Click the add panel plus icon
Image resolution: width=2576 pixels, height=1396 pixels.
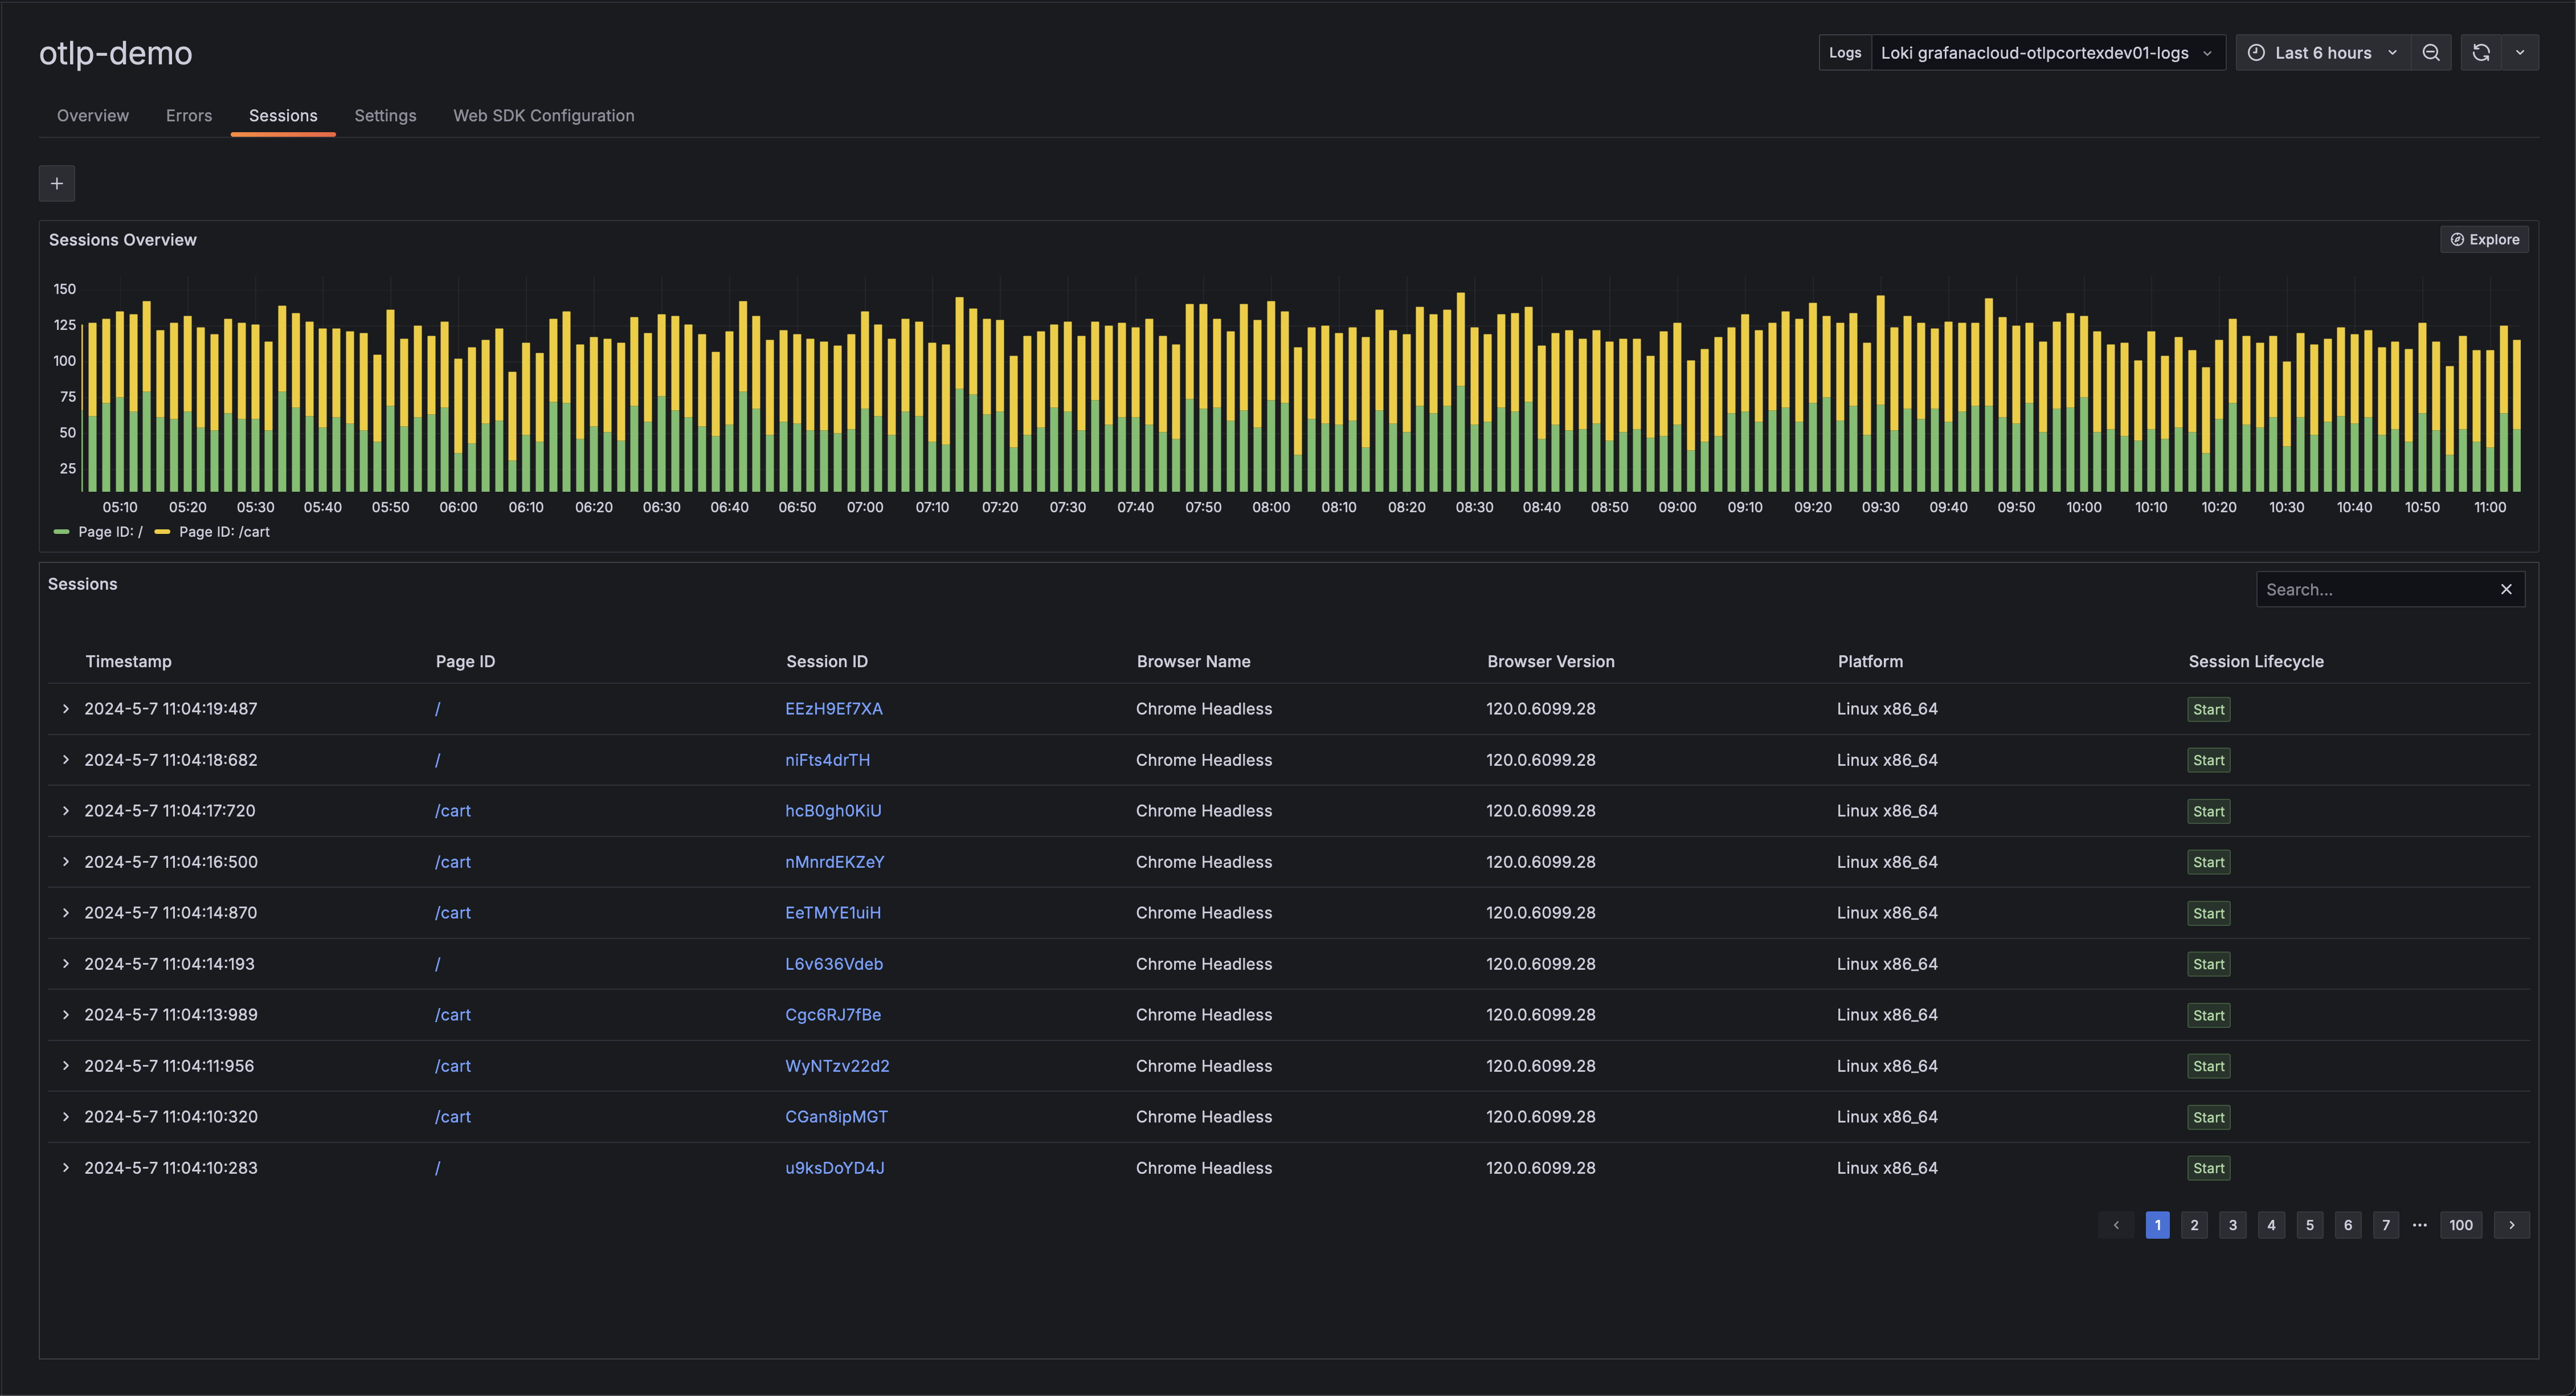click(x=56, y=183)
